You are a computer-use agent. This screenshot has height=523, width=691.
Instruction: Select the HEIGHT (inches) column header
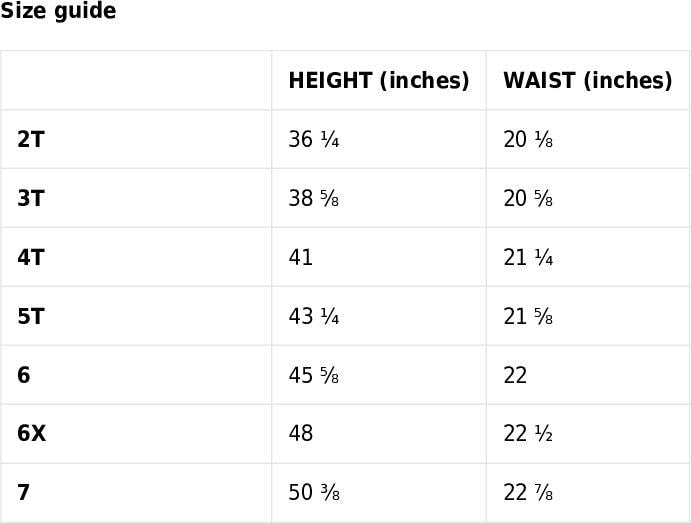click(x=378, y=81)
